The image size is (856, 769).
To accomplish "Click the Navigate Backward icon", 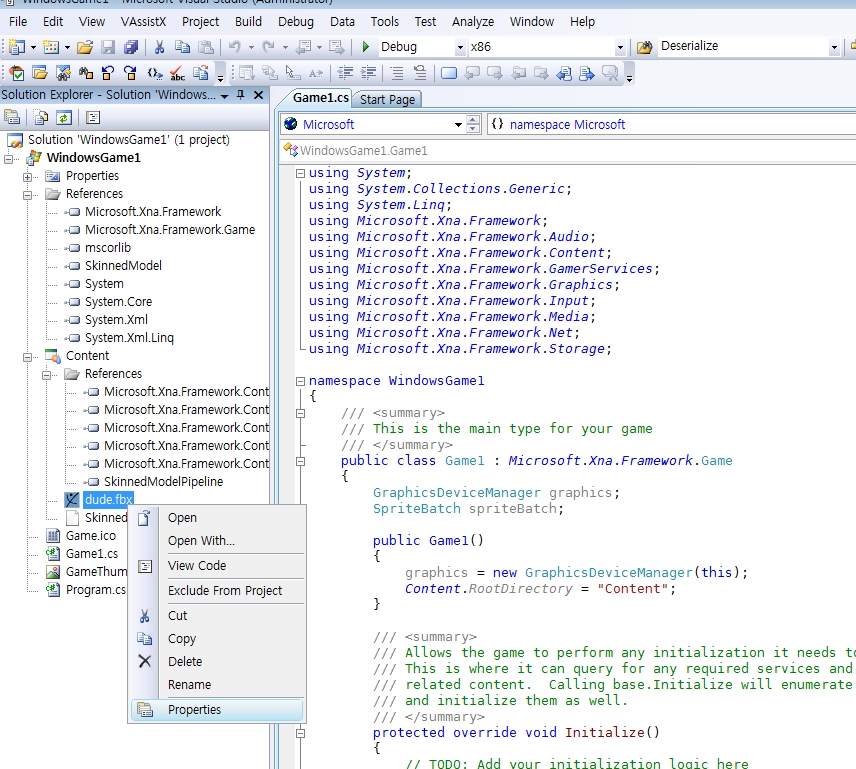I will [x=303, y=47].
